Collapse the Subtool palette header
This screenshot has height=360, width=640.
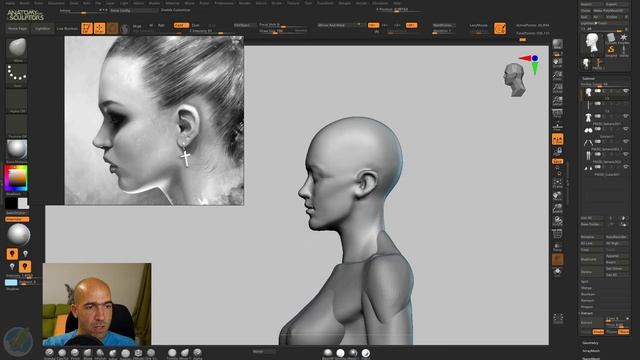coord(589,78)
